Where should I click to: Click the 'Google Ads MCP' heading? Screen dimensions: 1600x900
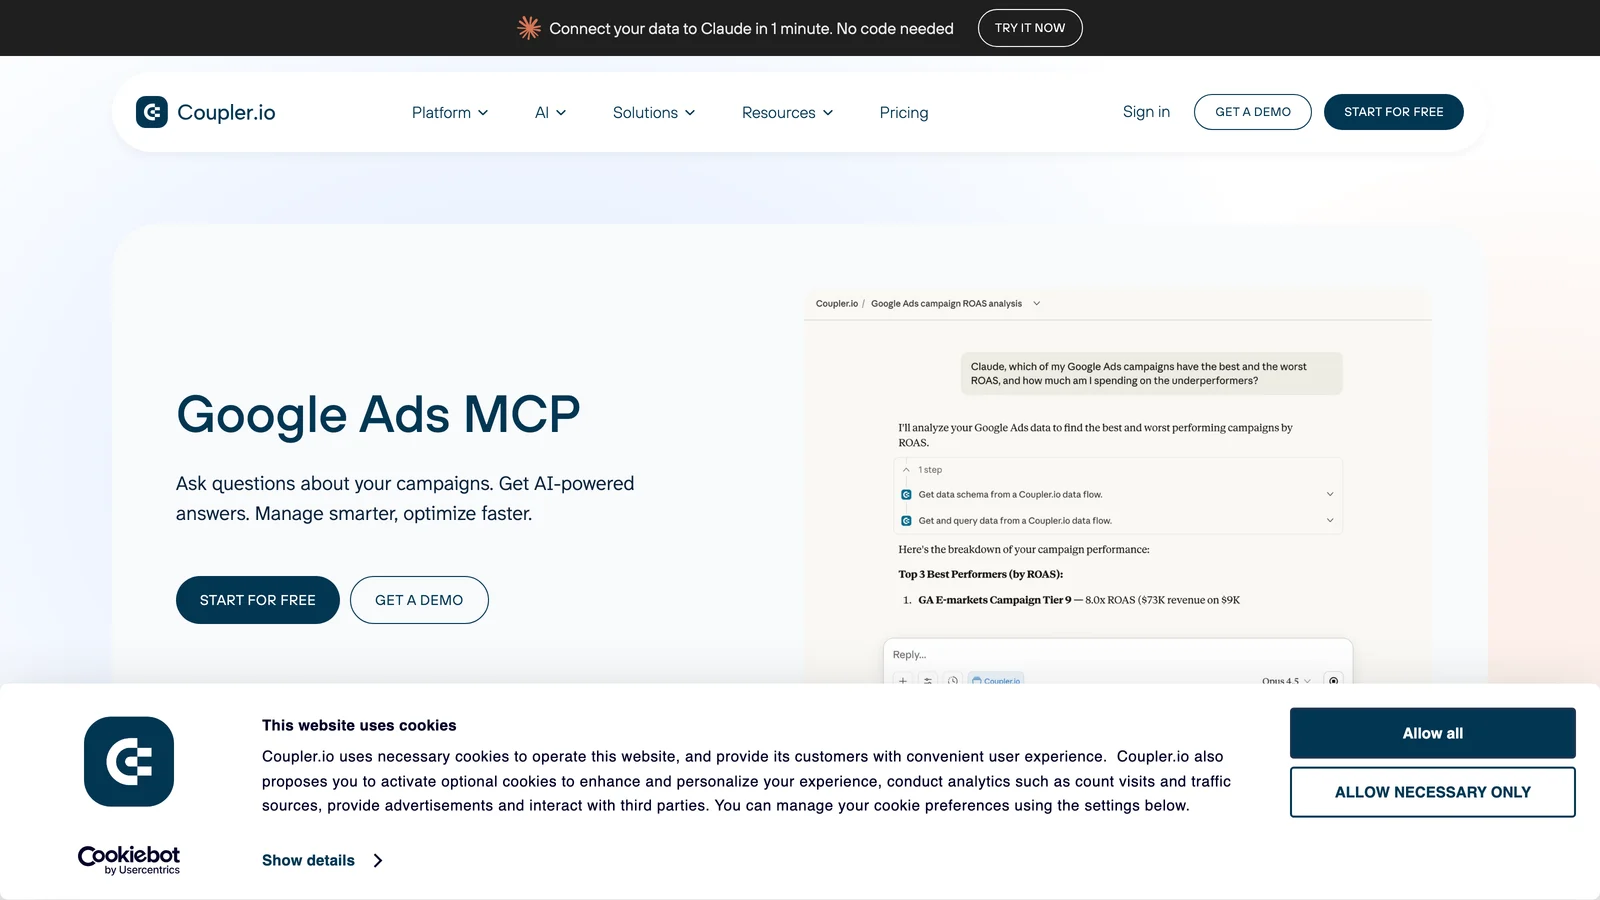(x=378, y=414)
